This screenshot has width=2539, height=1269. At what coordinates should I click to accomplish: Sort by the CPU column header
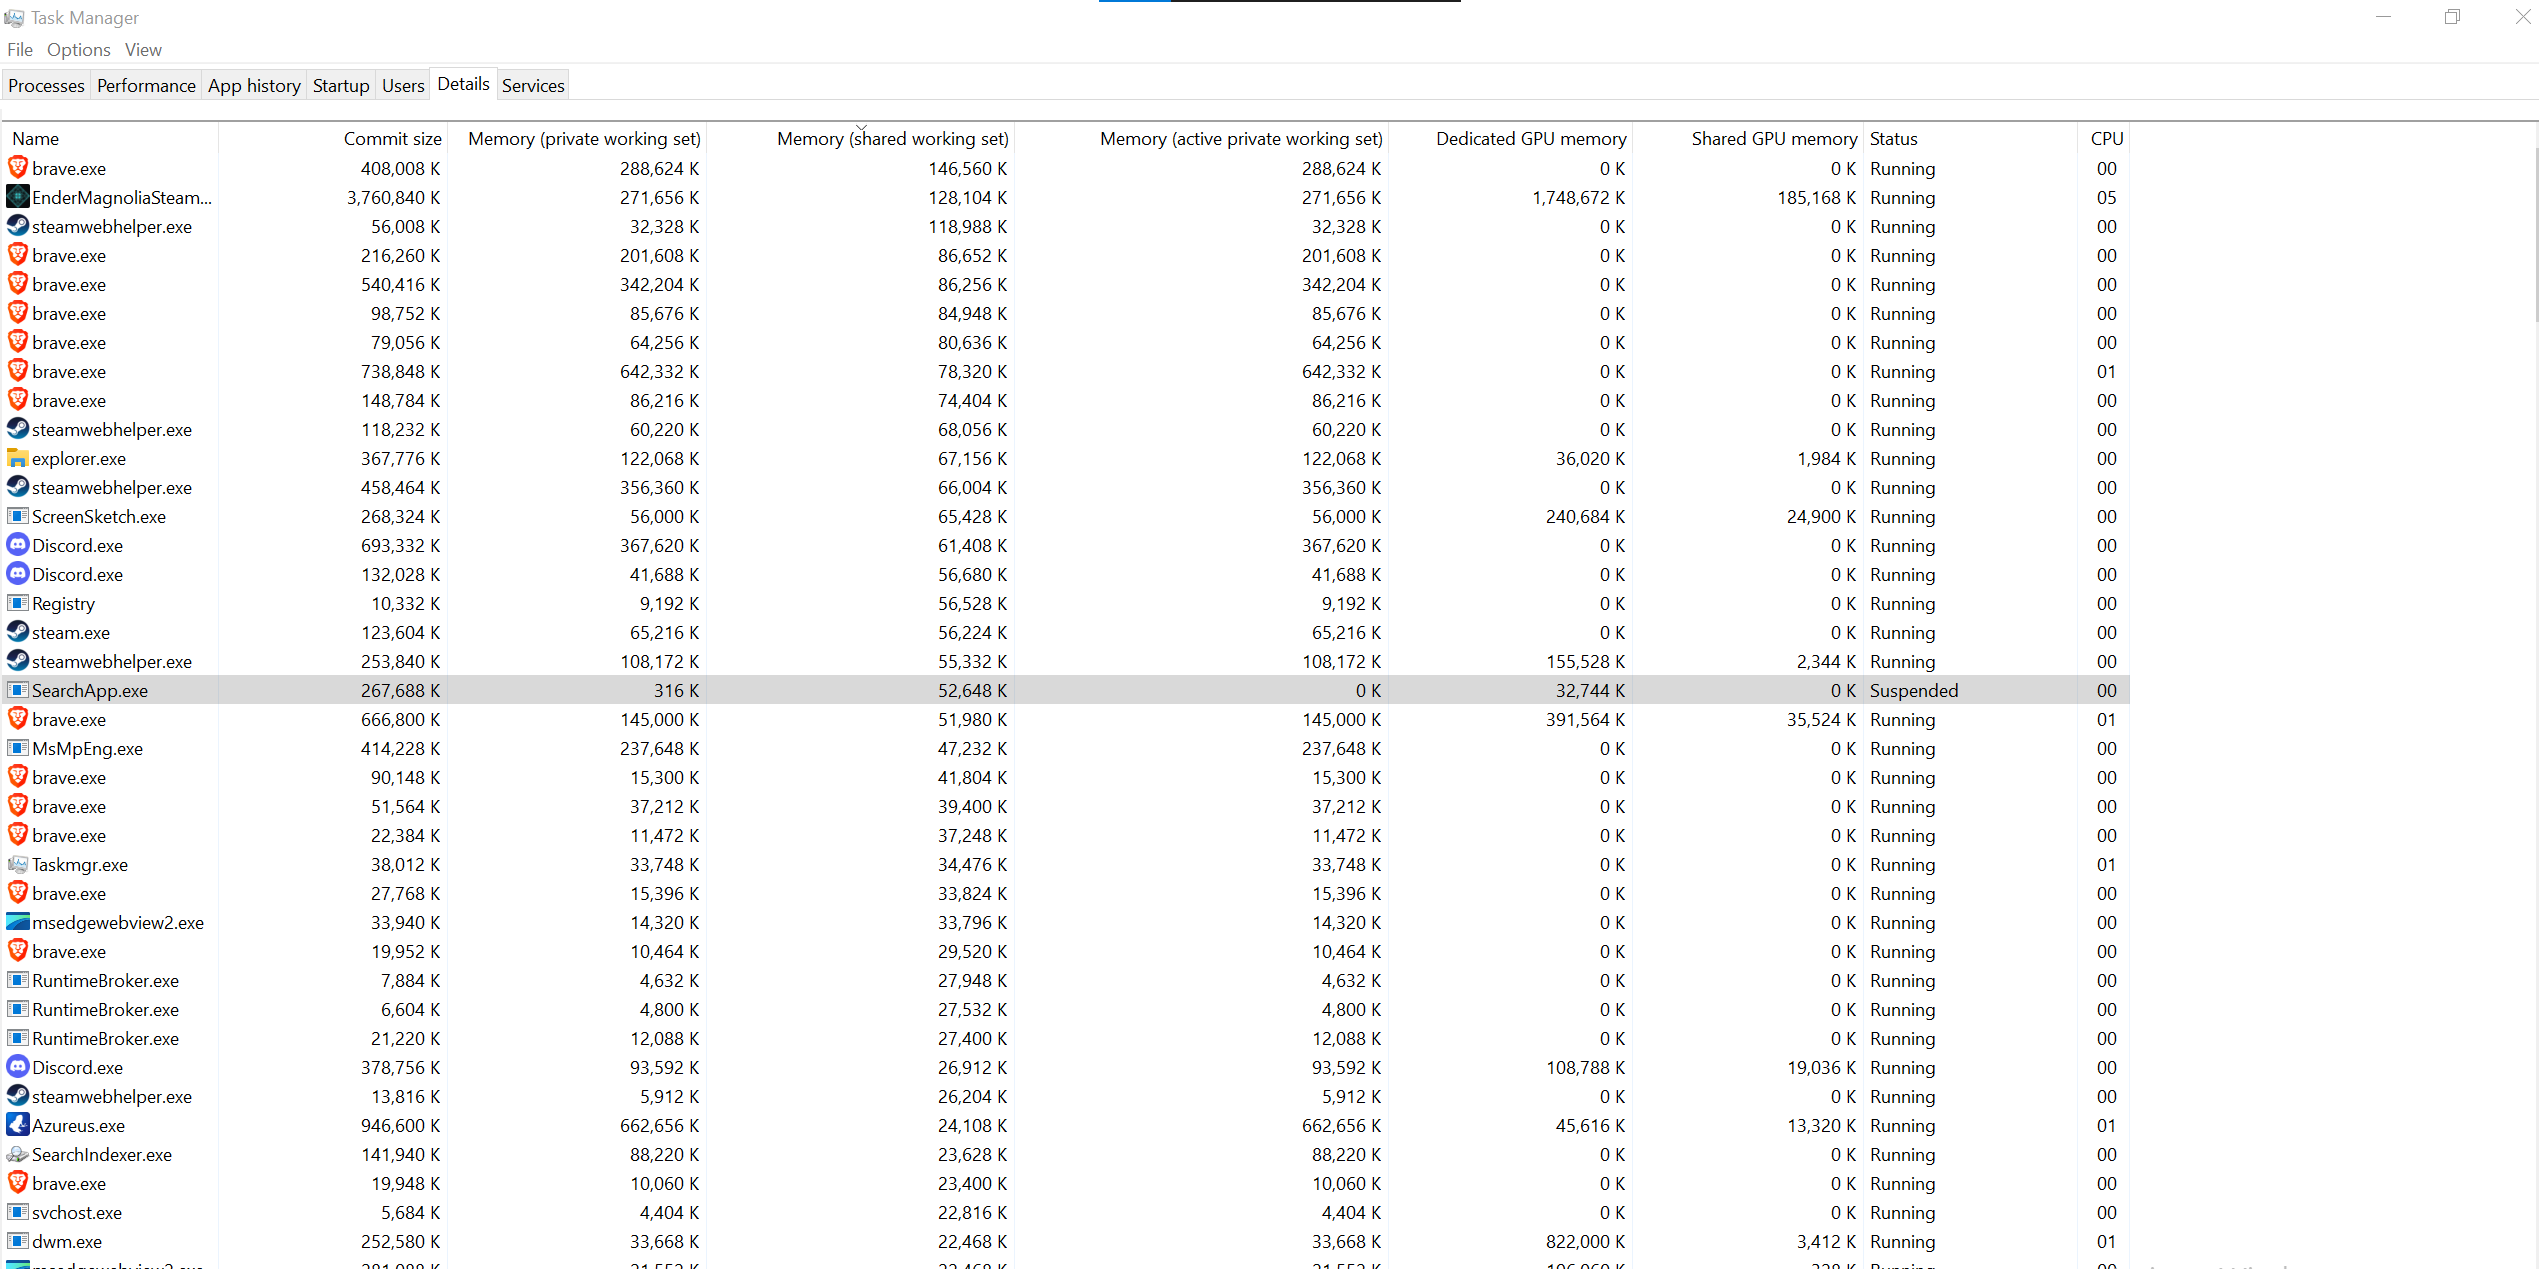2104,139
